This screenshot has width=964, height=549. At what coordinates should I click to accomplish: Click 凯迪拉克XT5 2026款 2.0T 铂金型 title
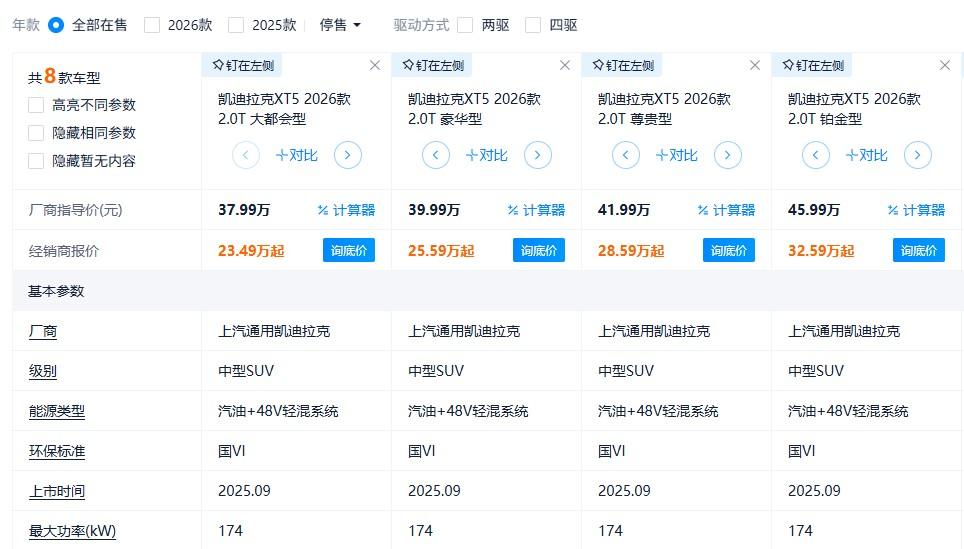point(855,109)
